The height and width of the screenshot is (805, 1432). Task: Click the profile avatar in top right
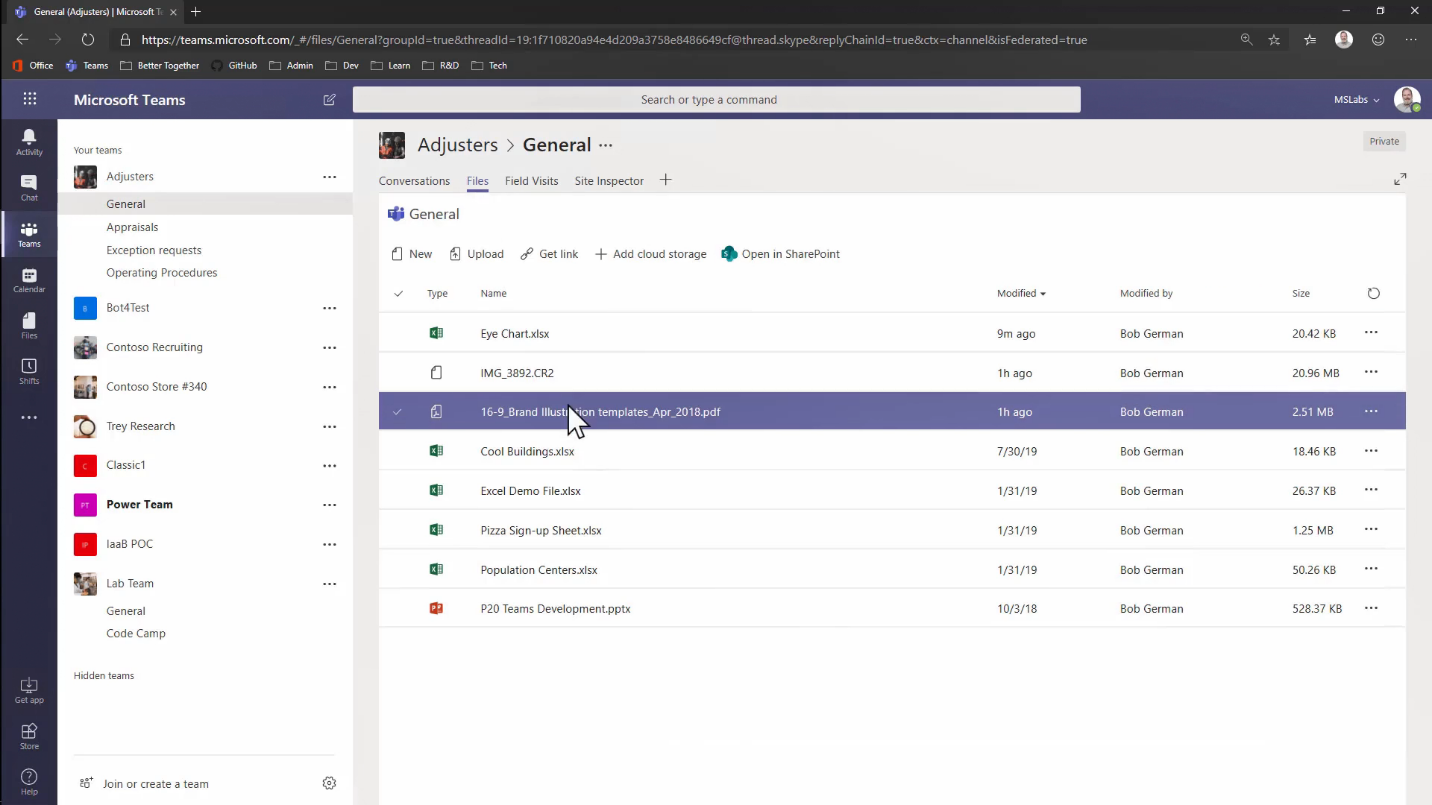(x=1407, y=99)
